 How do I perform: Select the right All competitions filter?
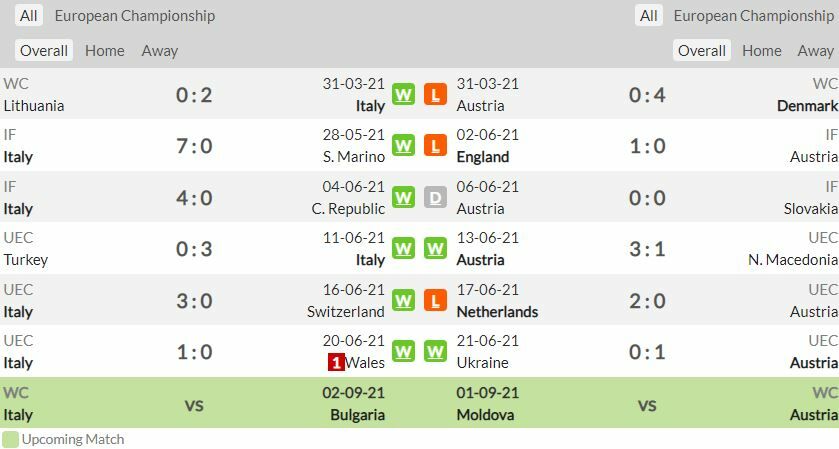[x=649, y=16]
